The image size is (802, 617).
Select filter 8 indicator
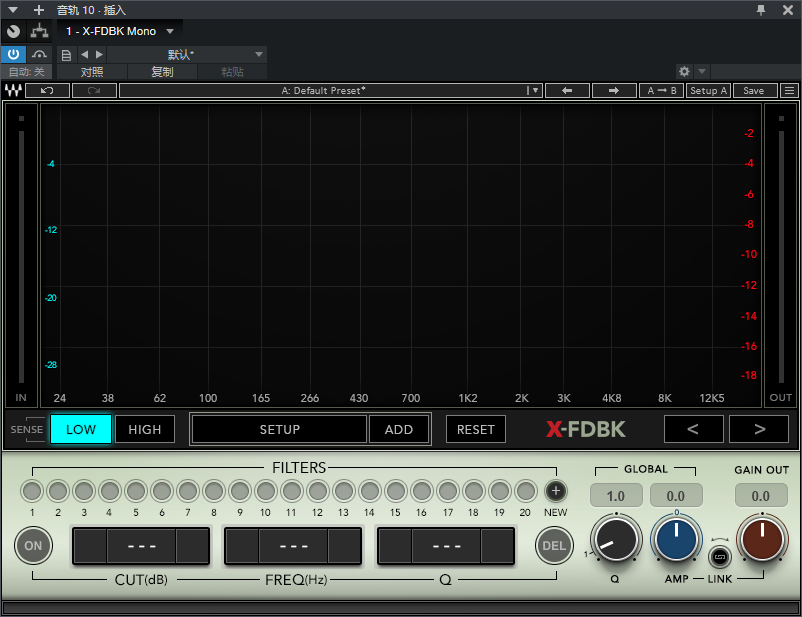coord(214,491)
